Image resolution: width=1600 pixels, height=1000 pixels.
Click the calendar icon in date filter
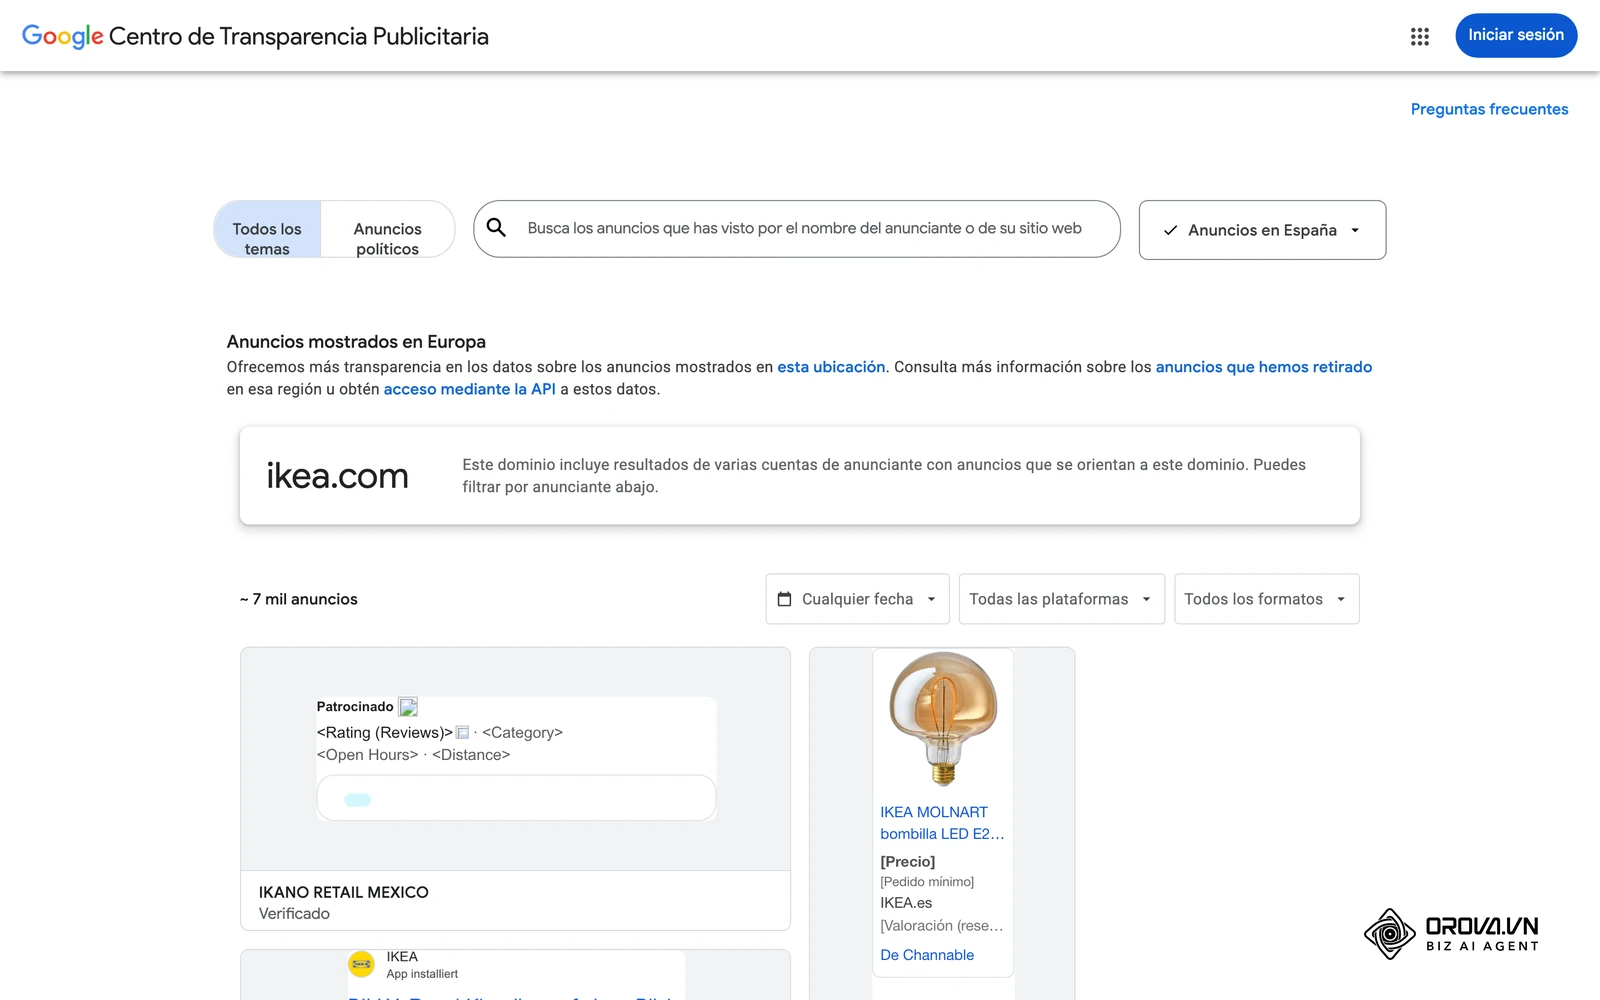(x=785, y=599)
